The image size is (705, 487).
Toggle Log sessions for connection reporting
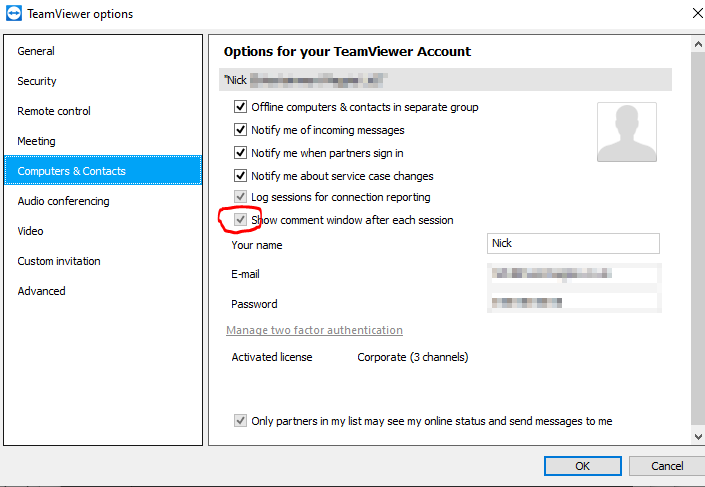pyautogui.click(x=241, y=197)
